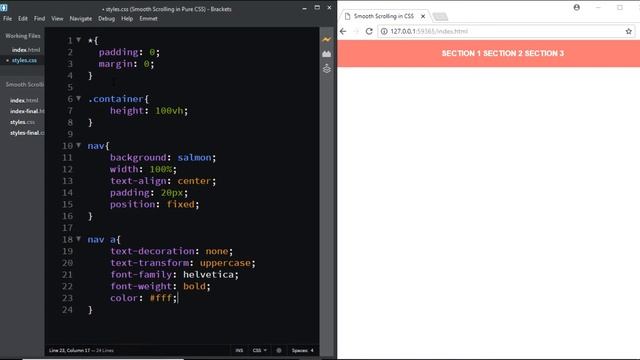
Task: Open the File menu
Action: 8,18
